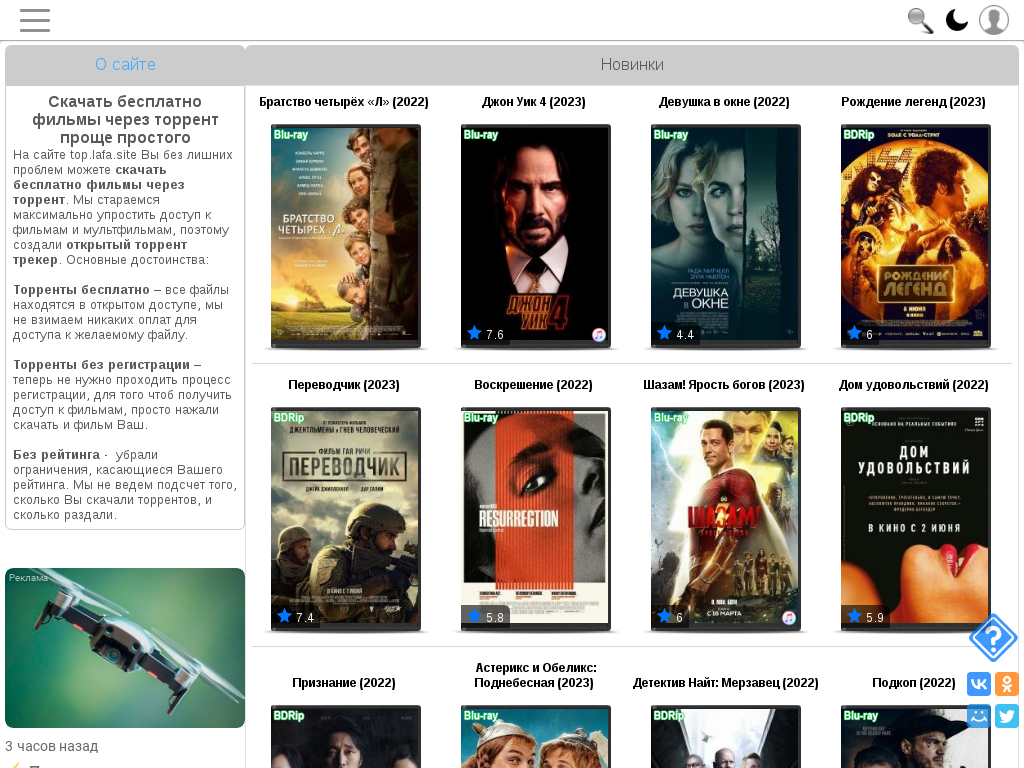Switch to Новинки tab
Screen dimensions: 1024x768
[632, 65]
